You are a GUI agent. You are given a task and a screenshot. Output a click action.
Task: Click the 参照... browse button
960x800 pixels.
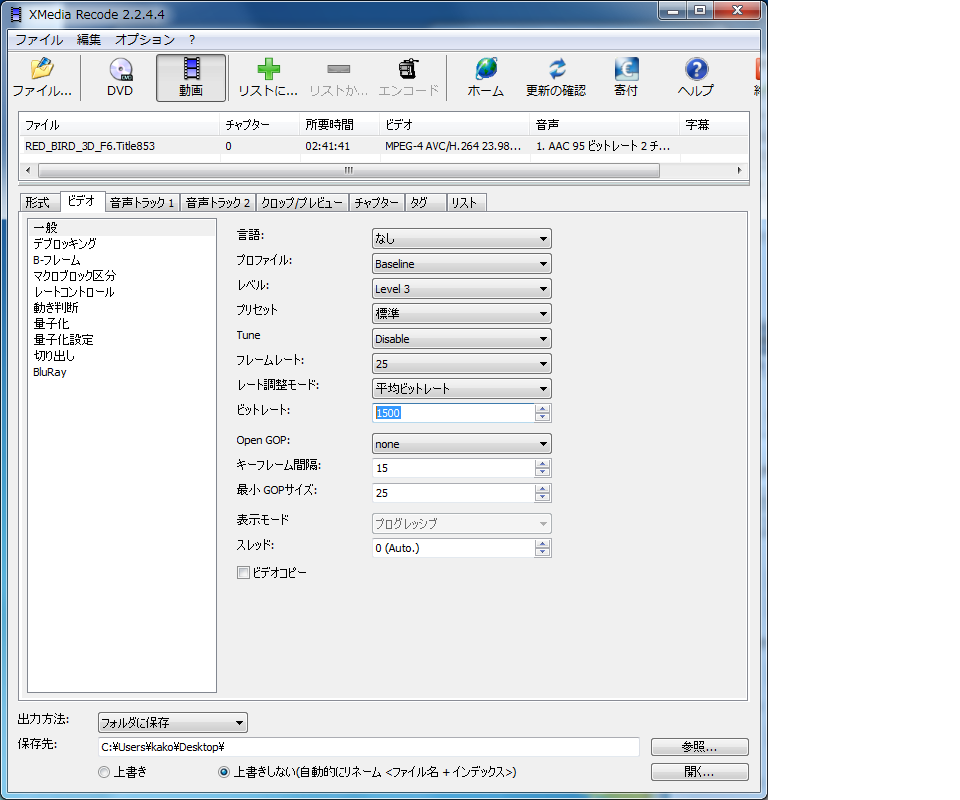700,747
